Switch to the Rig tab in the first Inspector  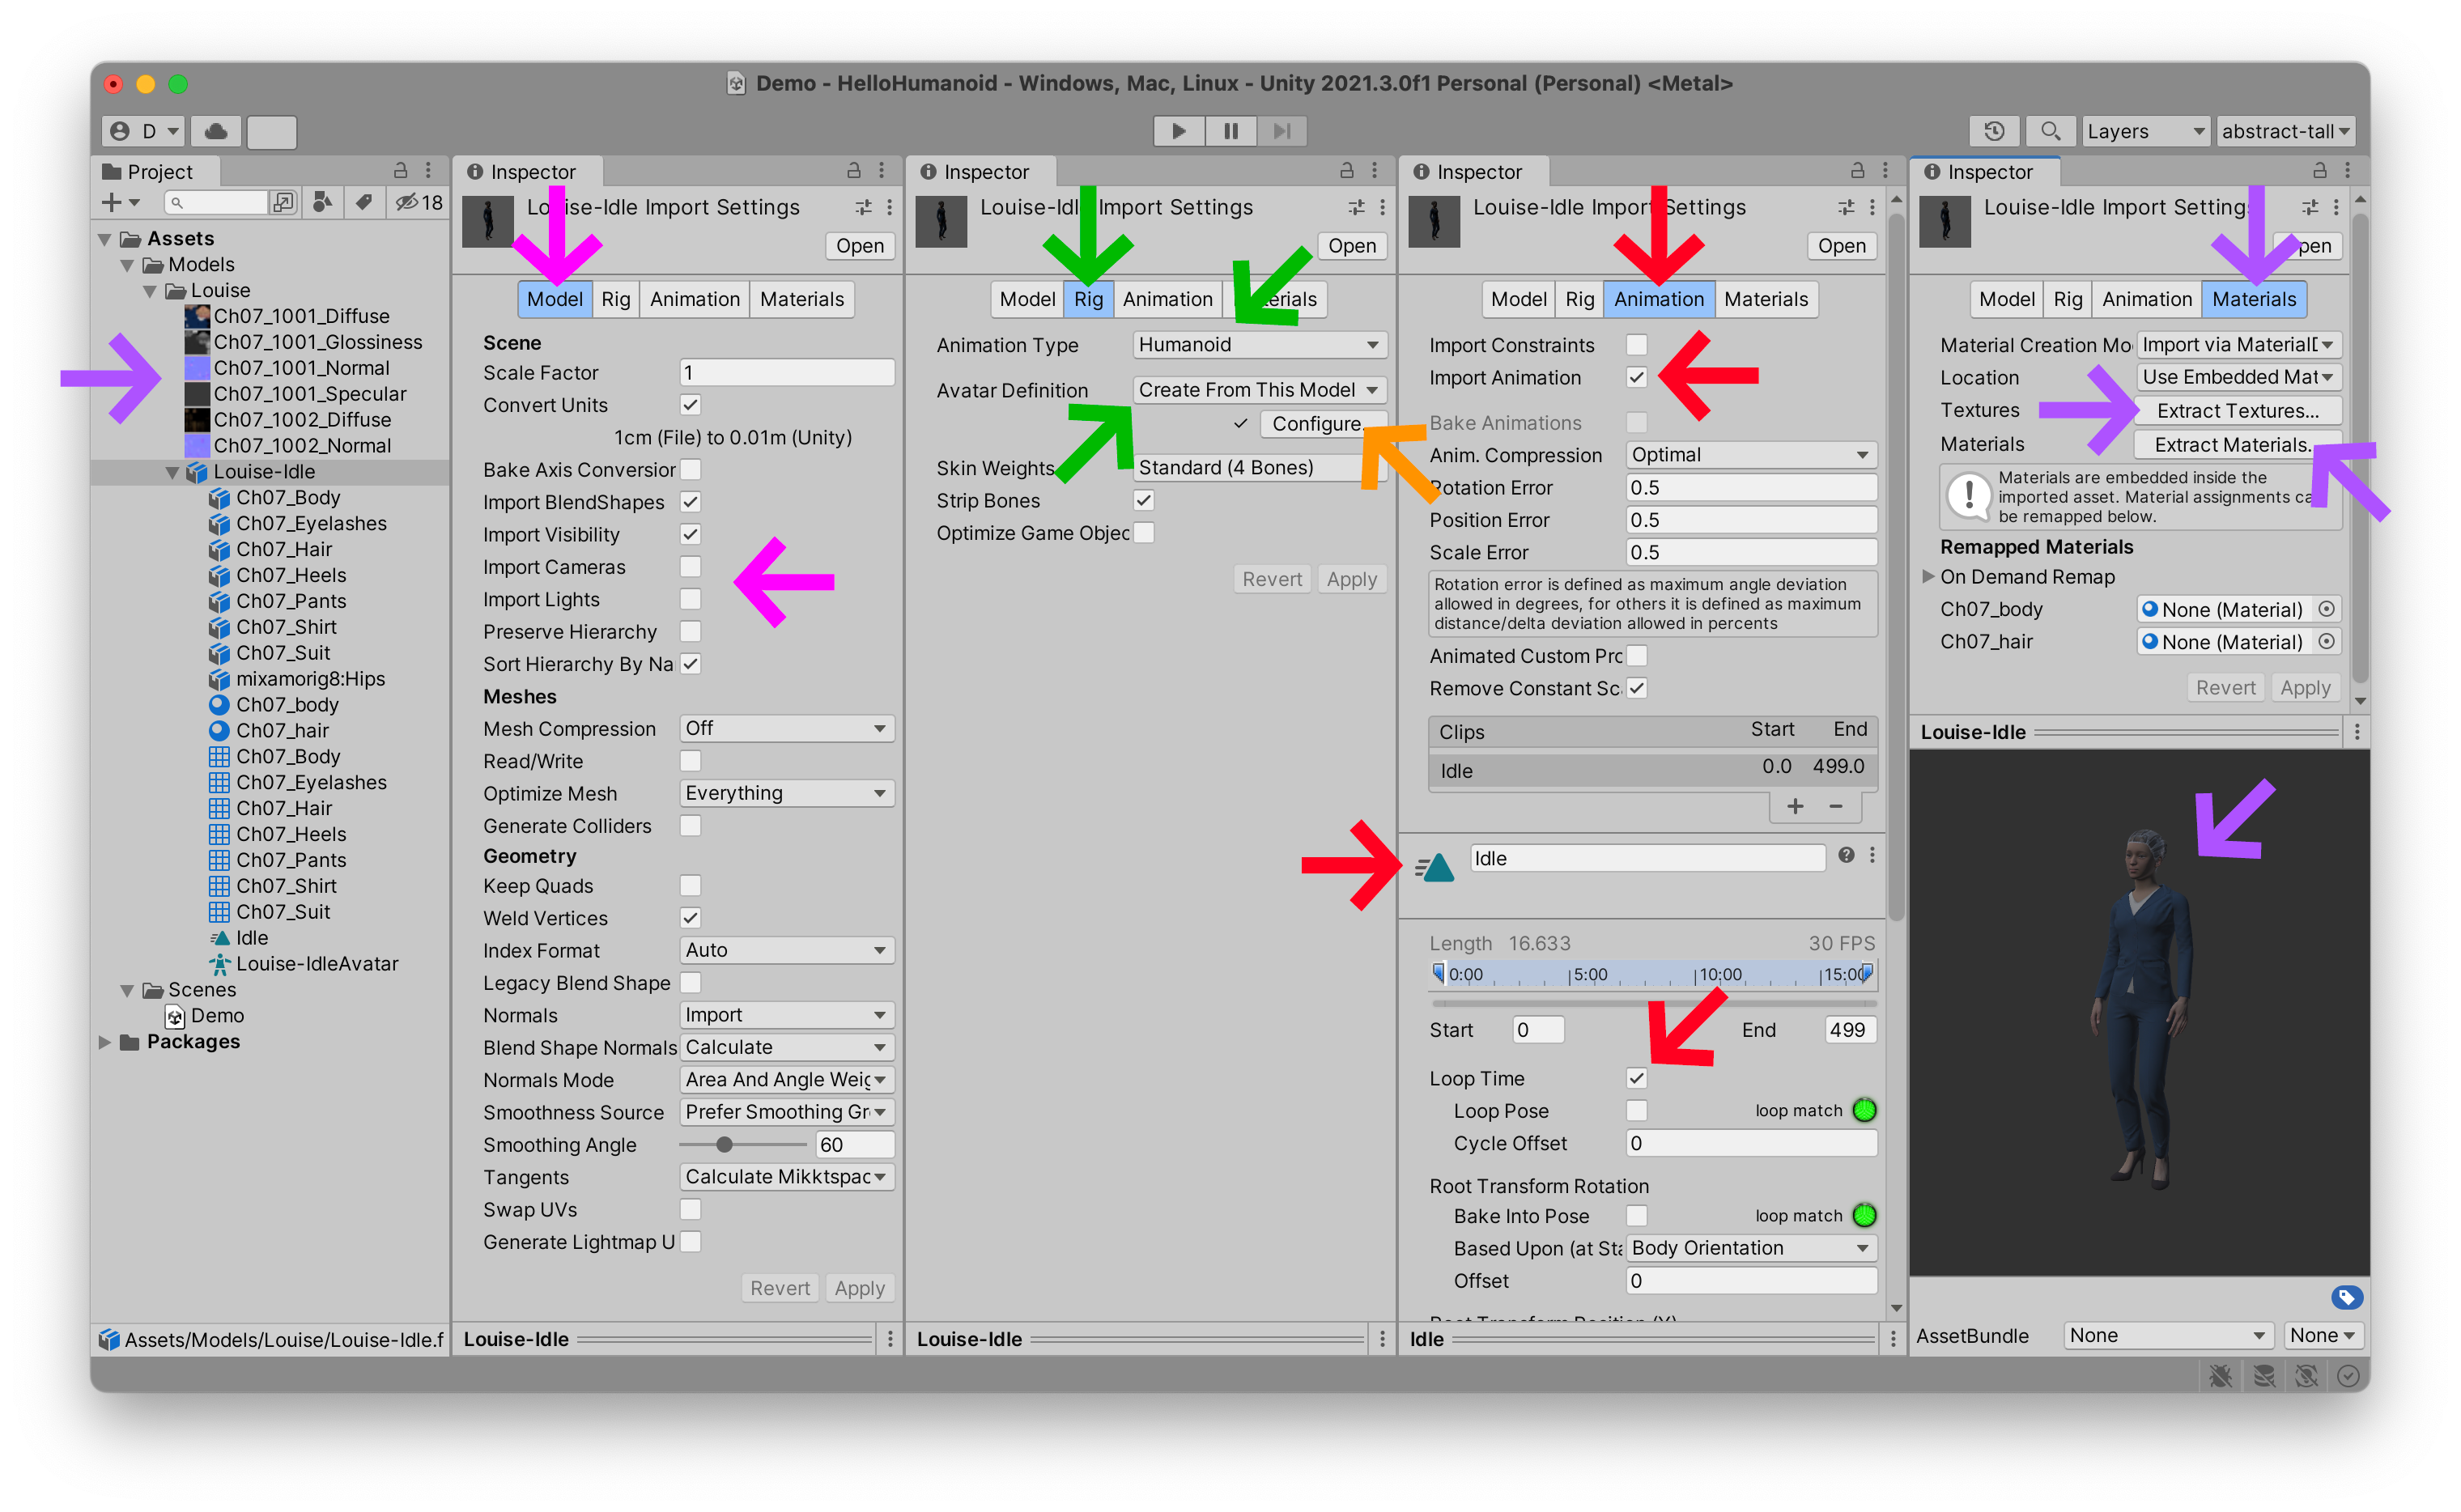point(616,299)
